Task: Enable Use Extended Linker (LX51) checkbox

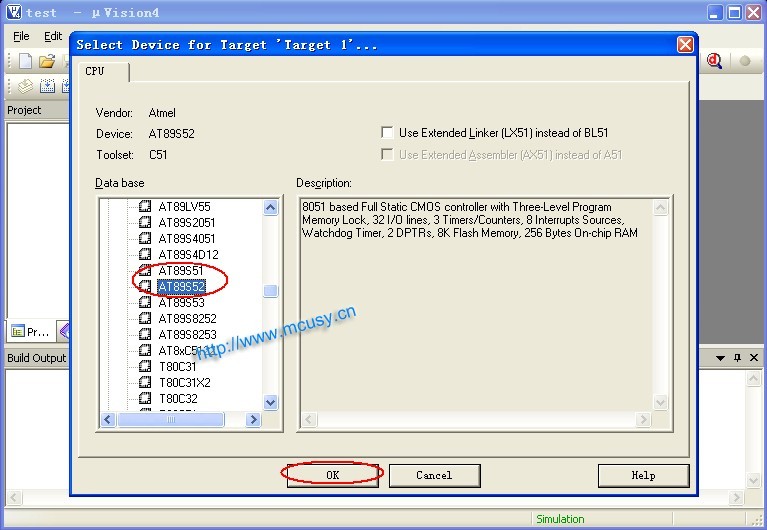Action: click(x=387, y=133)
